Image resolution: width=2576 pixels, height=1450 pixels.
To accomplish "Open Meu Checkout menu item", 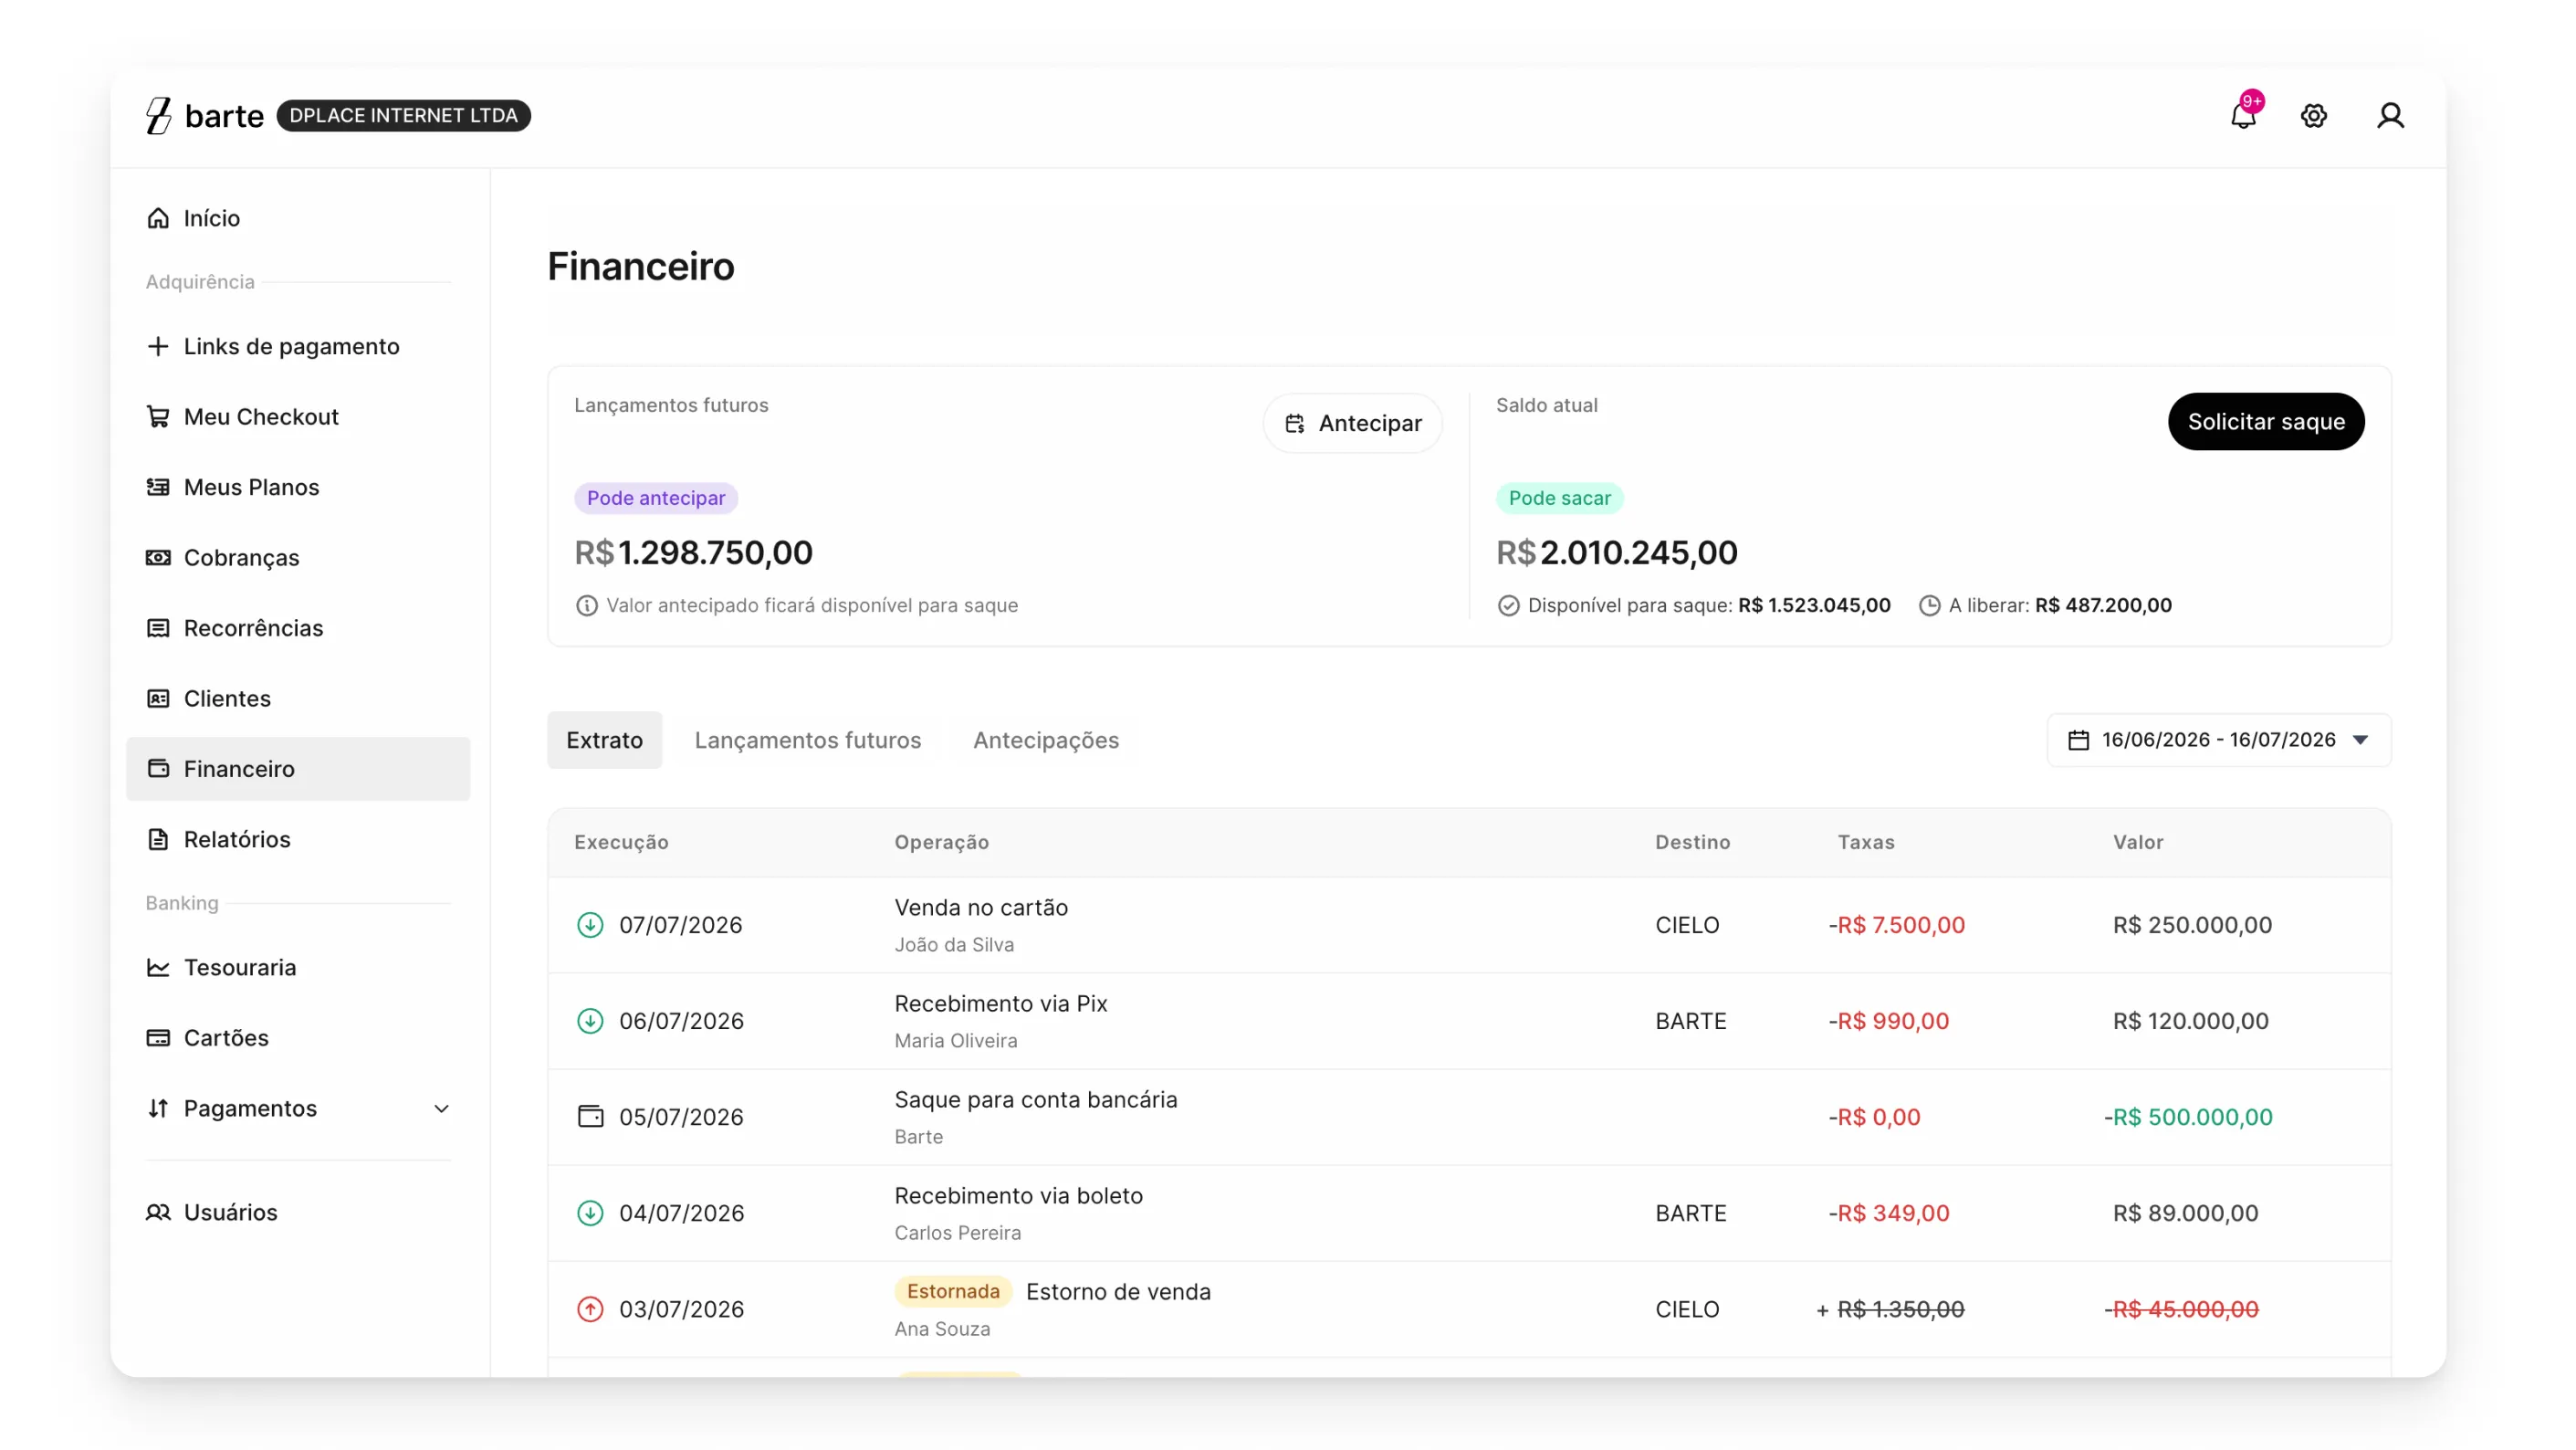I will (298, 416).
